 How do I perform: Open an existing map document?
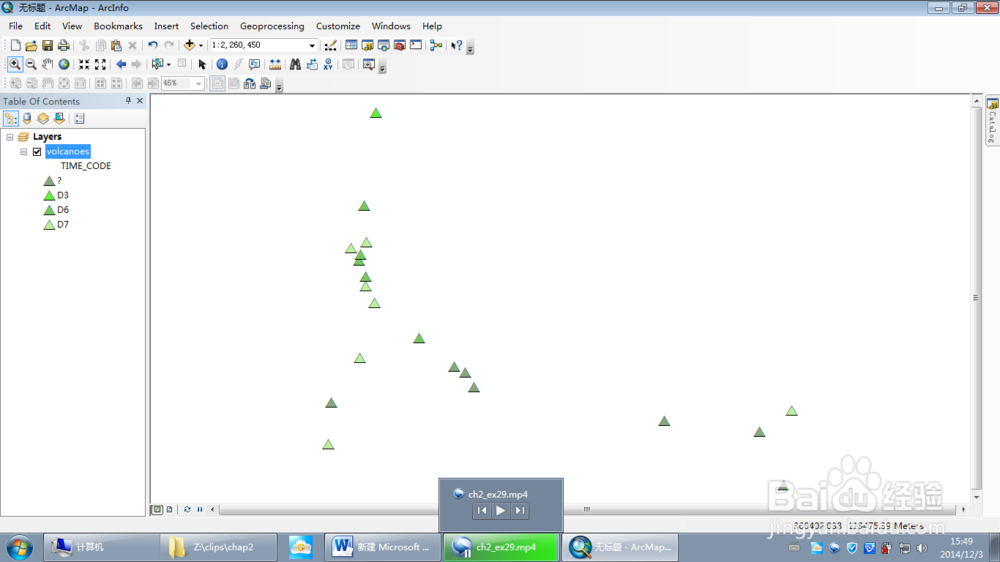click(x=31, y=45)
